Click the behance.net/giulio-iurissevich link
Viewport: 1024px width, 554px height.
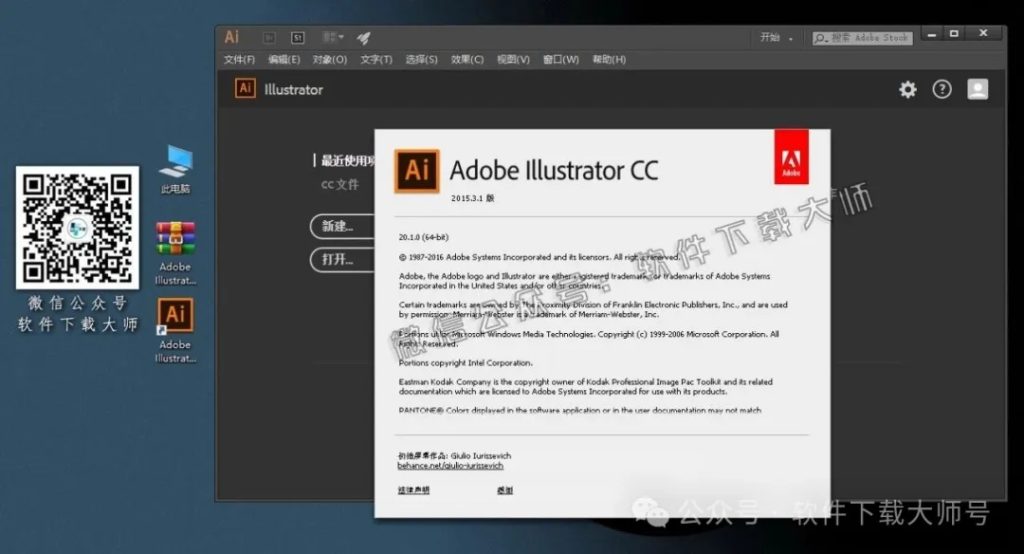click(x=450, y=466)
